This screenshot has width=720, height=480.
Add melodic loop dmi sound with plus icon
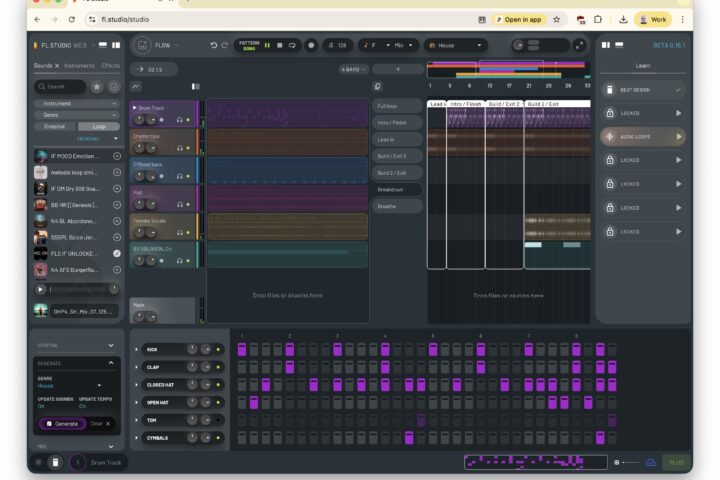(x=117, y=172)
